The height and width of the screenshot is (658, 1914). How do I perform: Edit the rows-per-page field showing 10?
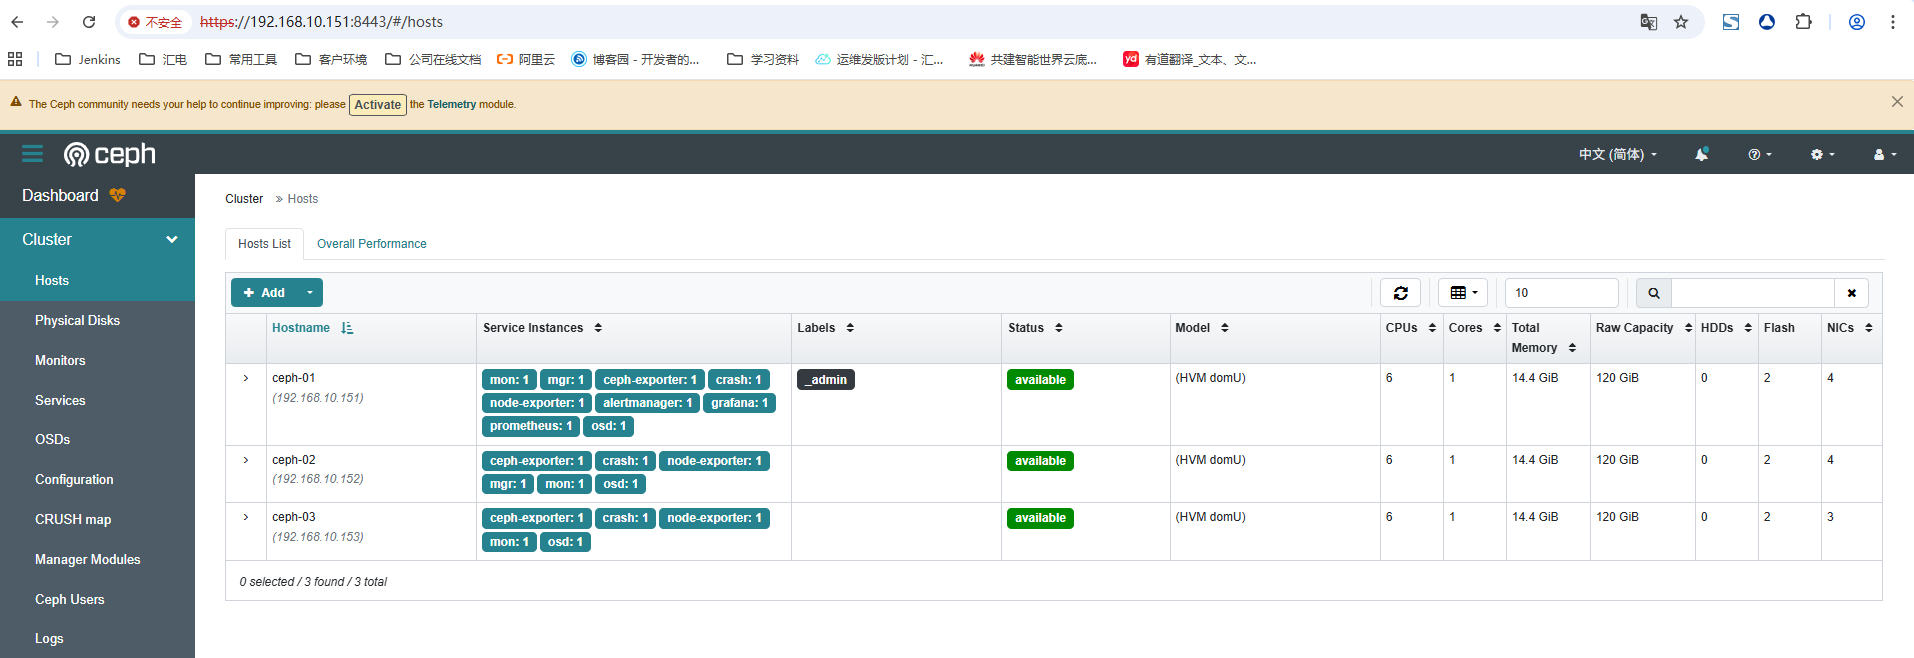[1561, 293]
